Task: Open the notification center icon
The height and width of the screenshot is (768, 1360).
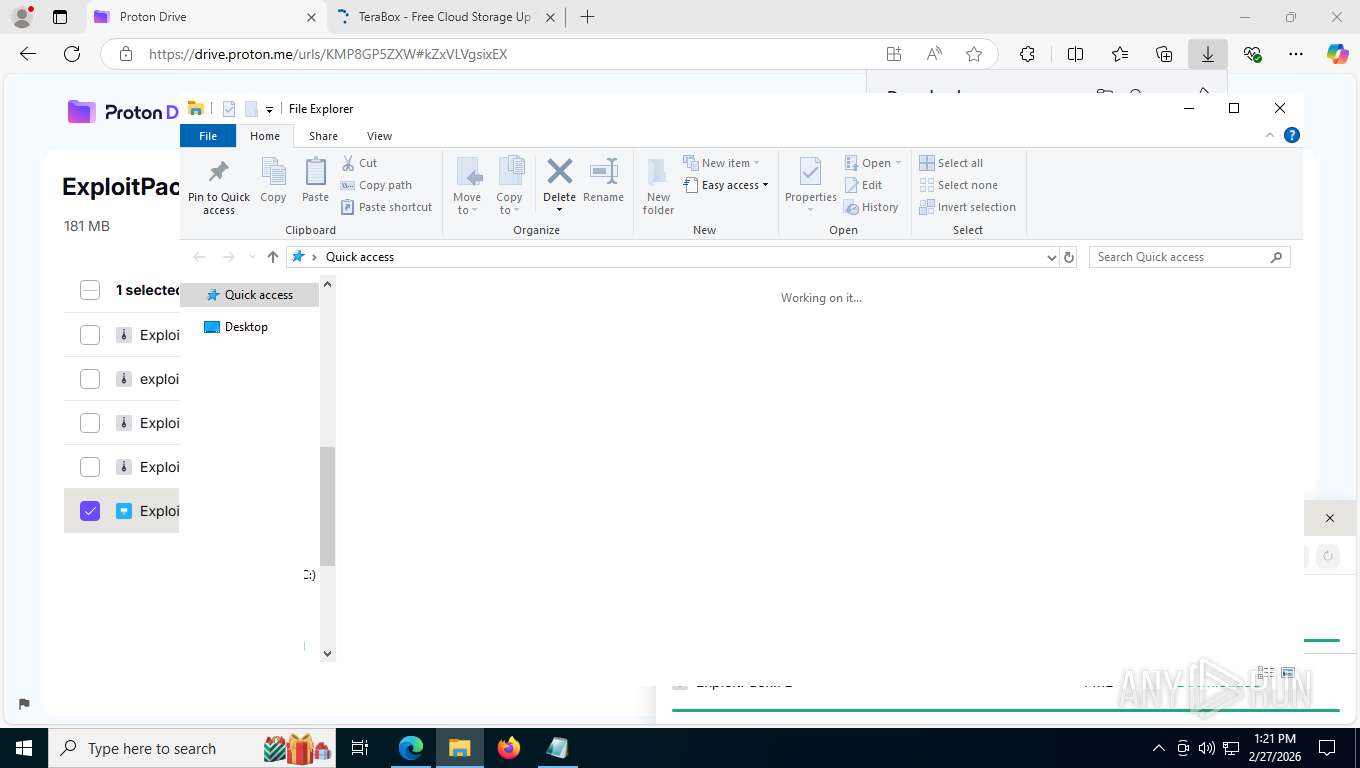Action: (x=1327, y=748)
